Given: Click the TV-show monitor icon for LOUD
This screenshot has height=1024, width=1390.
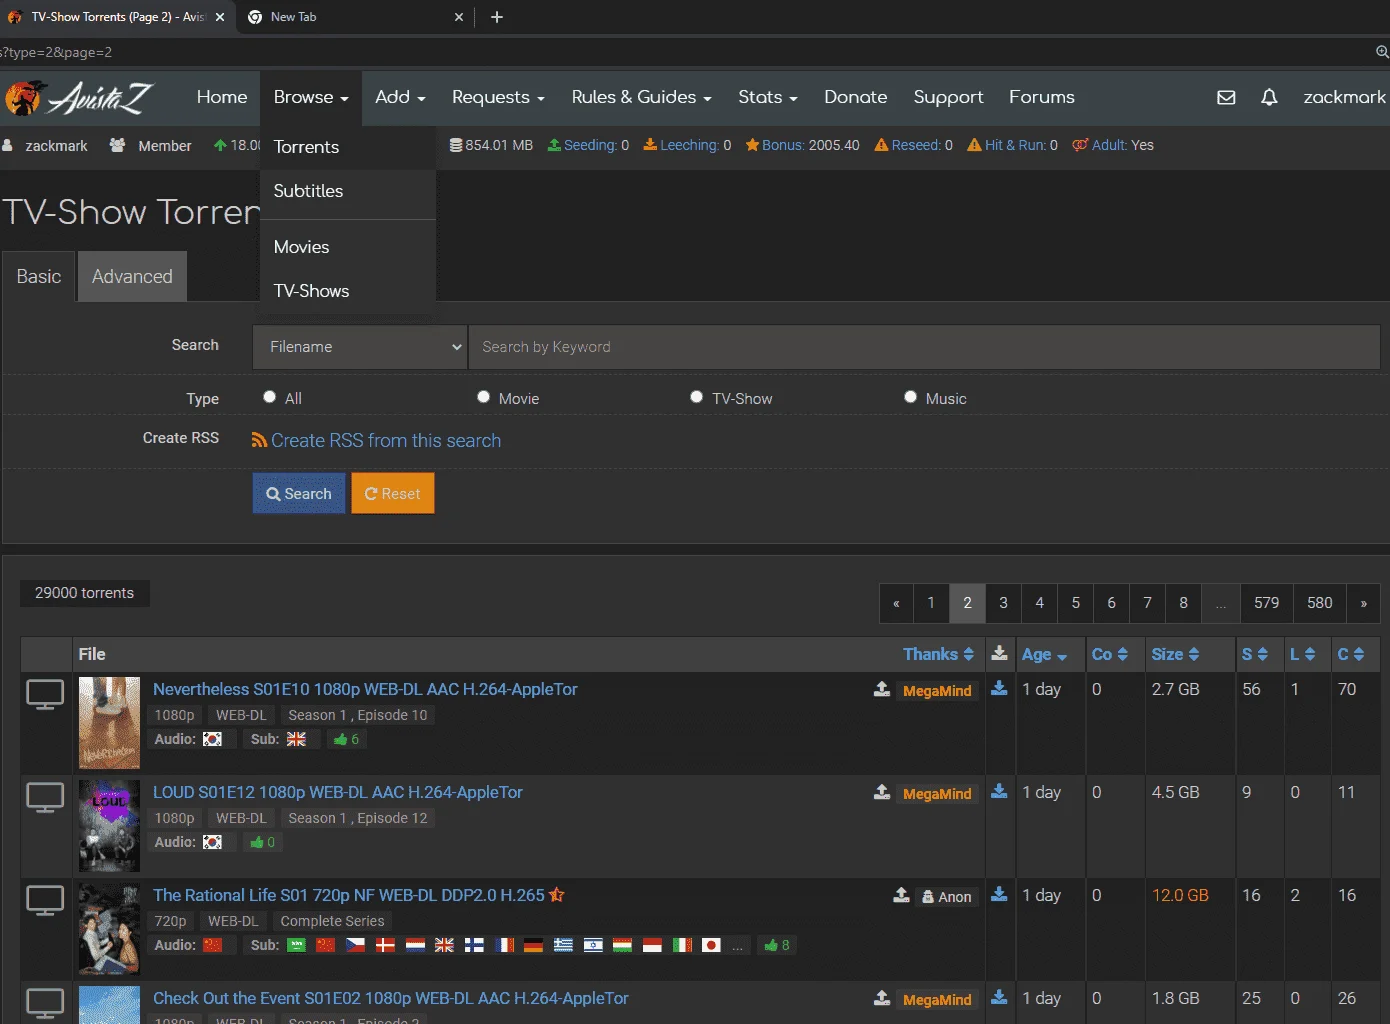Looking at the screenshot, I should pos(45,797).
